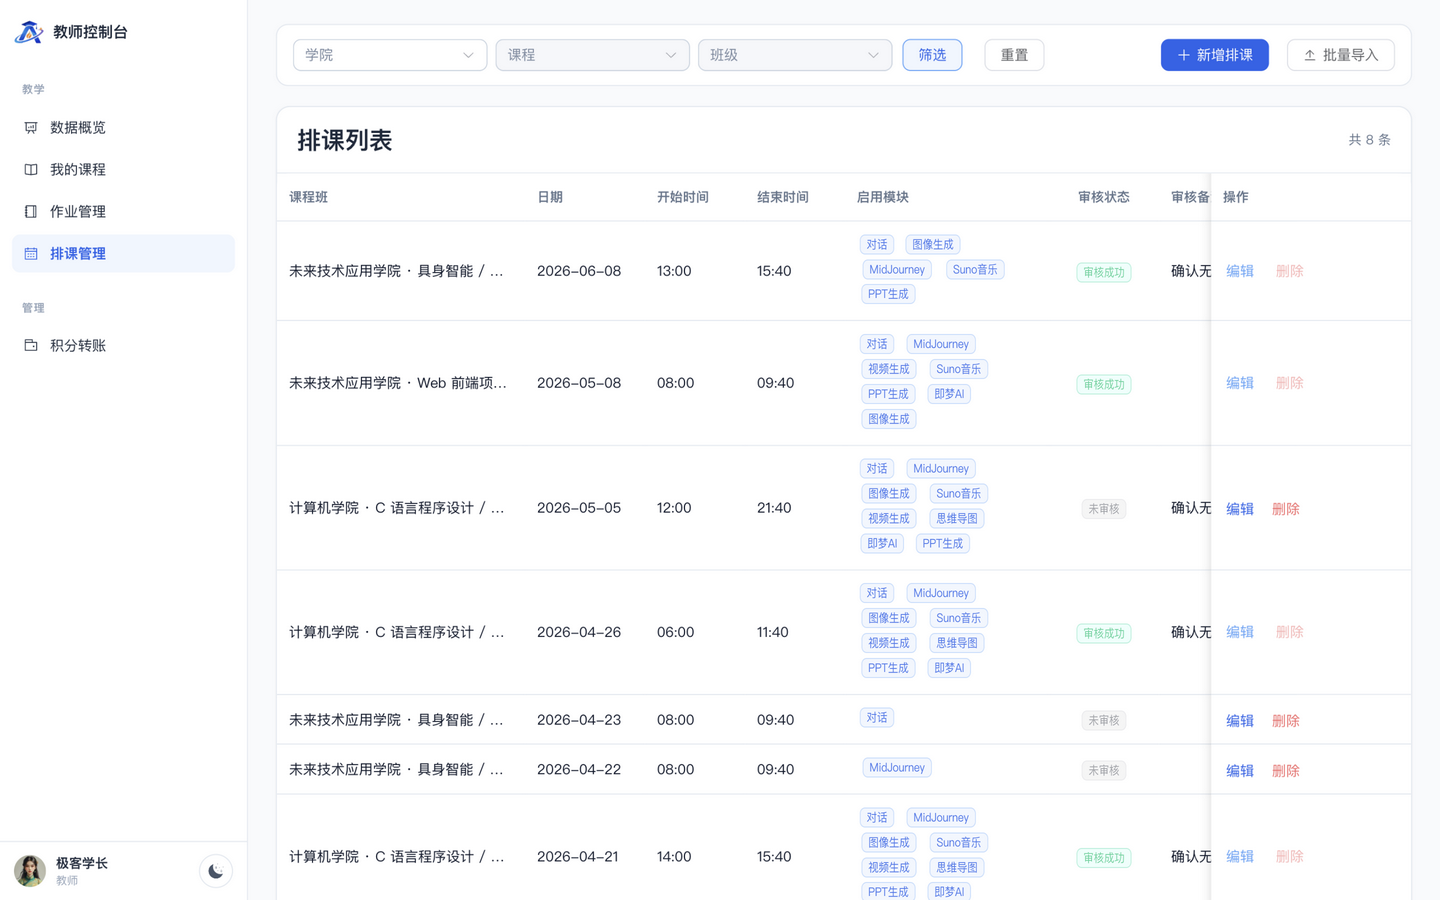The height and width of the screenshot is (900, 1440).
Task: Edit the 2026-05-05 schedule row
Action: point(1240,509)
